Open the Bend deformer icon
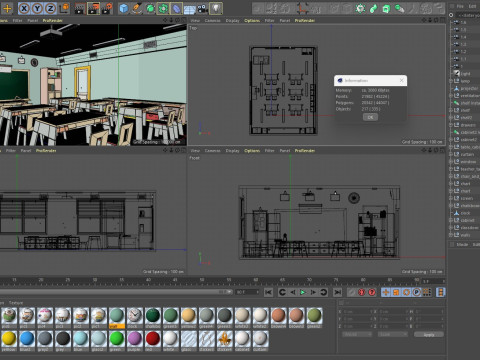Viewport: 480px width, 360px height. [x=176, y=8]
